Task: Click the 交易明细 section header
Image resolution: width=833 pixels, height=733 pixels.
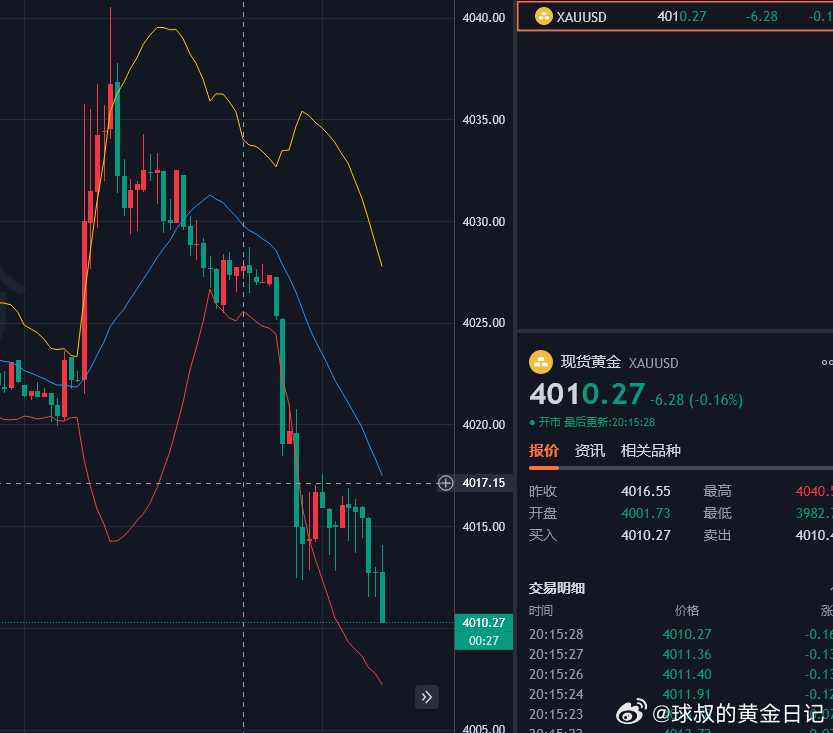Action: coord(557,588)
